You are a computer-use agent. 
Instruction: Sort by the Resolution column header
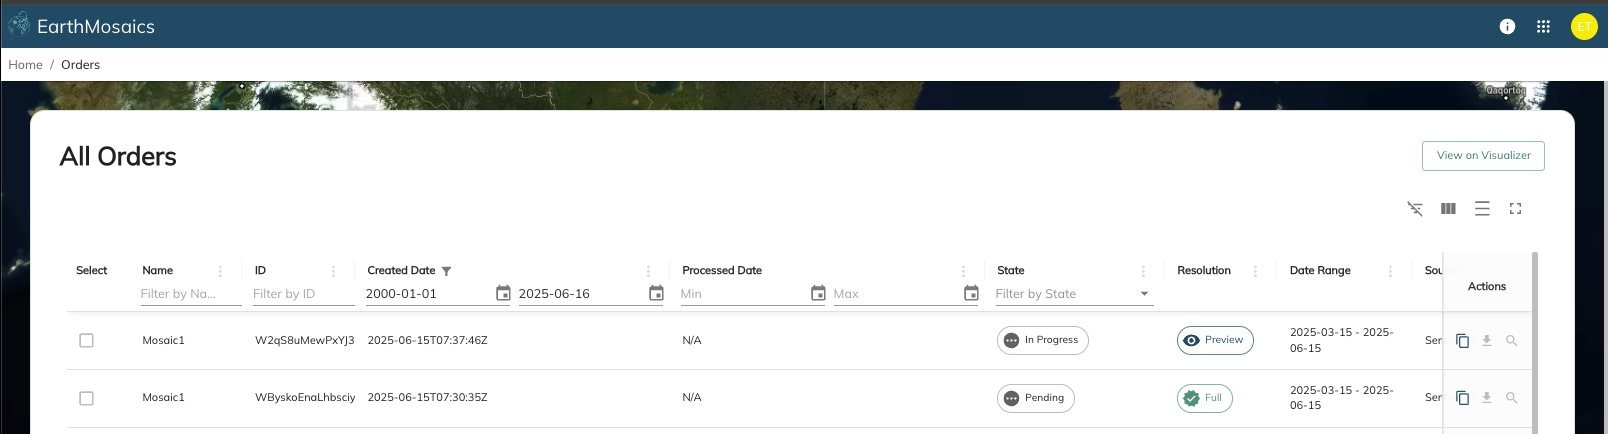click(x=1204, y=271)
